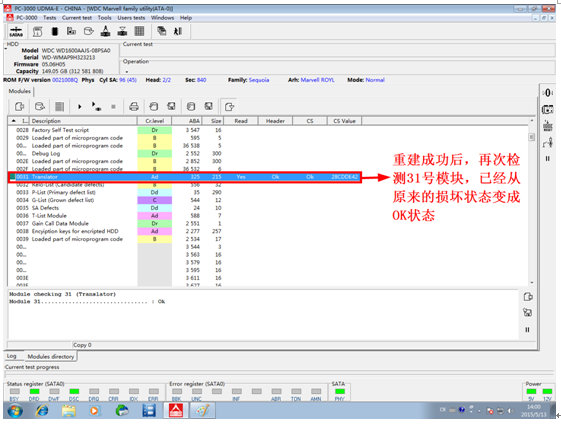Click the running figure icon in top toolbar
The width and height of the screenshot is (561, 424).
(x=178, y=31)
